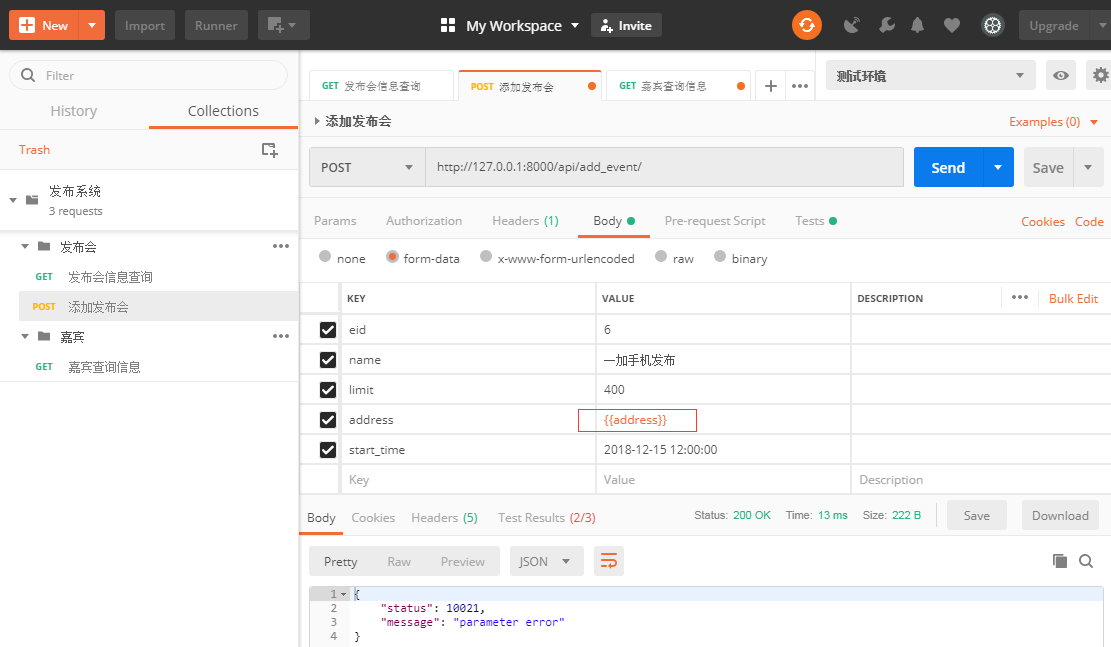This screenshot has width=1111, height=647.
Task: Uncheck the start_time parameter checkbox
Action: pyautogui.click(x=327, y=450)
